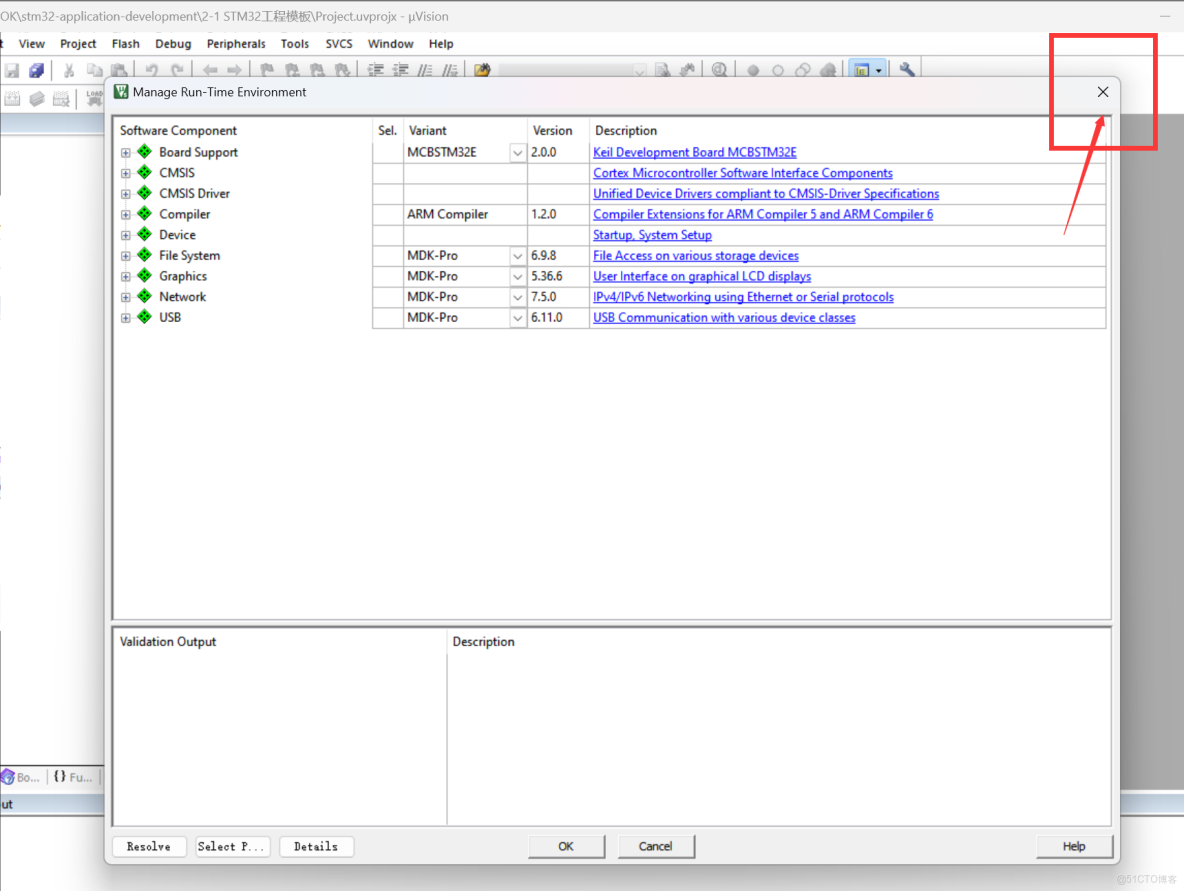Close the Manage Run-Time Environment dialog
The image size is (1184, 891).
(1102, 92)
